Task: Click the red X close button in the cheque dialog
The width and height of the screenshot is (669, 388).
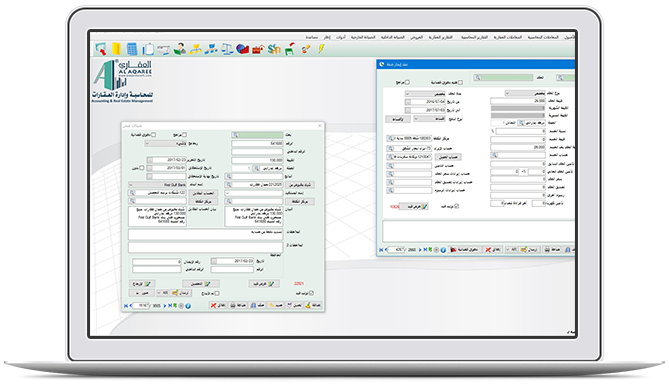Action: point(218,306)
